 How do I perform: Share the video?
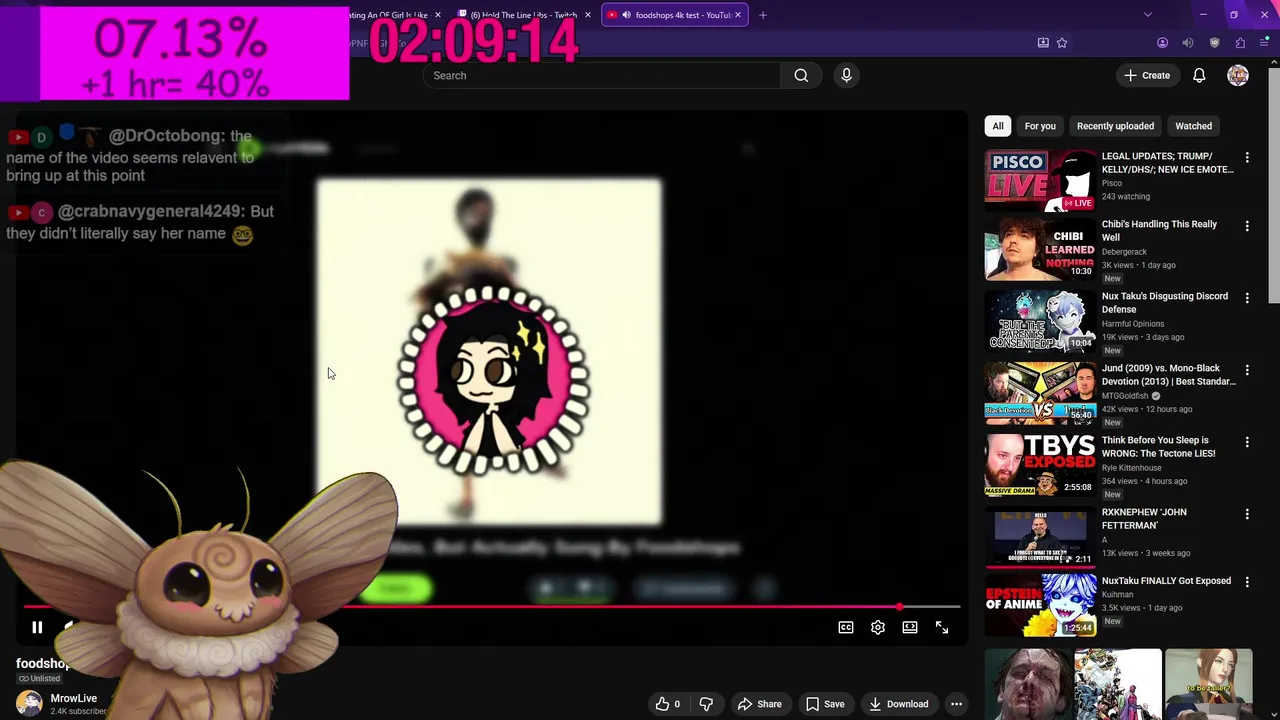(760, 704)
